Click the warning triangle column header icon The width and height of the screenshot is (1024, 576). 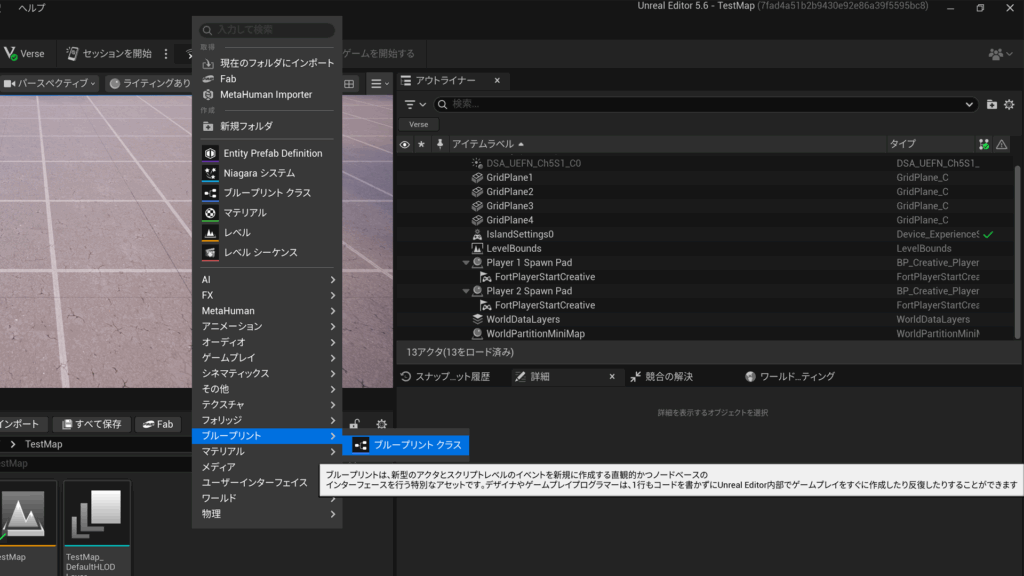[1001, 144]
